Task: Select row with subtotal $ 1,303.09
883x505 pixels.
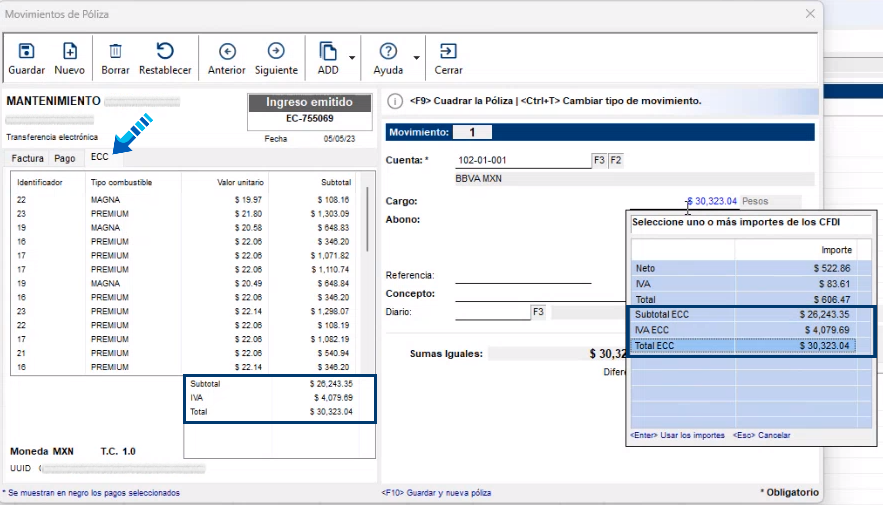Action: (186, 214)
